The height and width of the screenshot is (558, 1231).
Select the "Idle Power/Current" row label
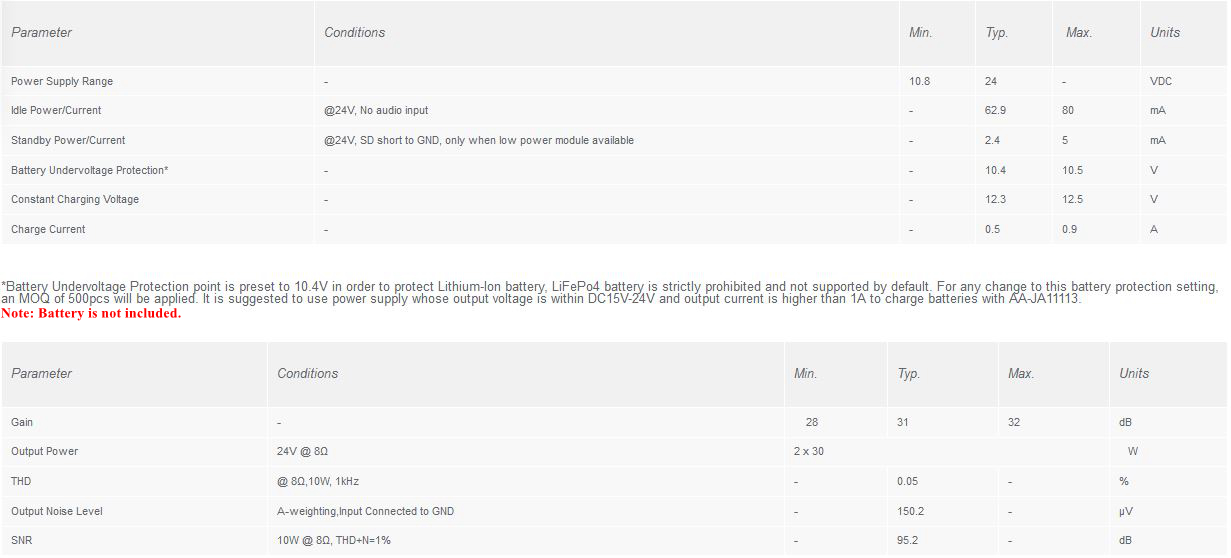click(x=56, y=110)
